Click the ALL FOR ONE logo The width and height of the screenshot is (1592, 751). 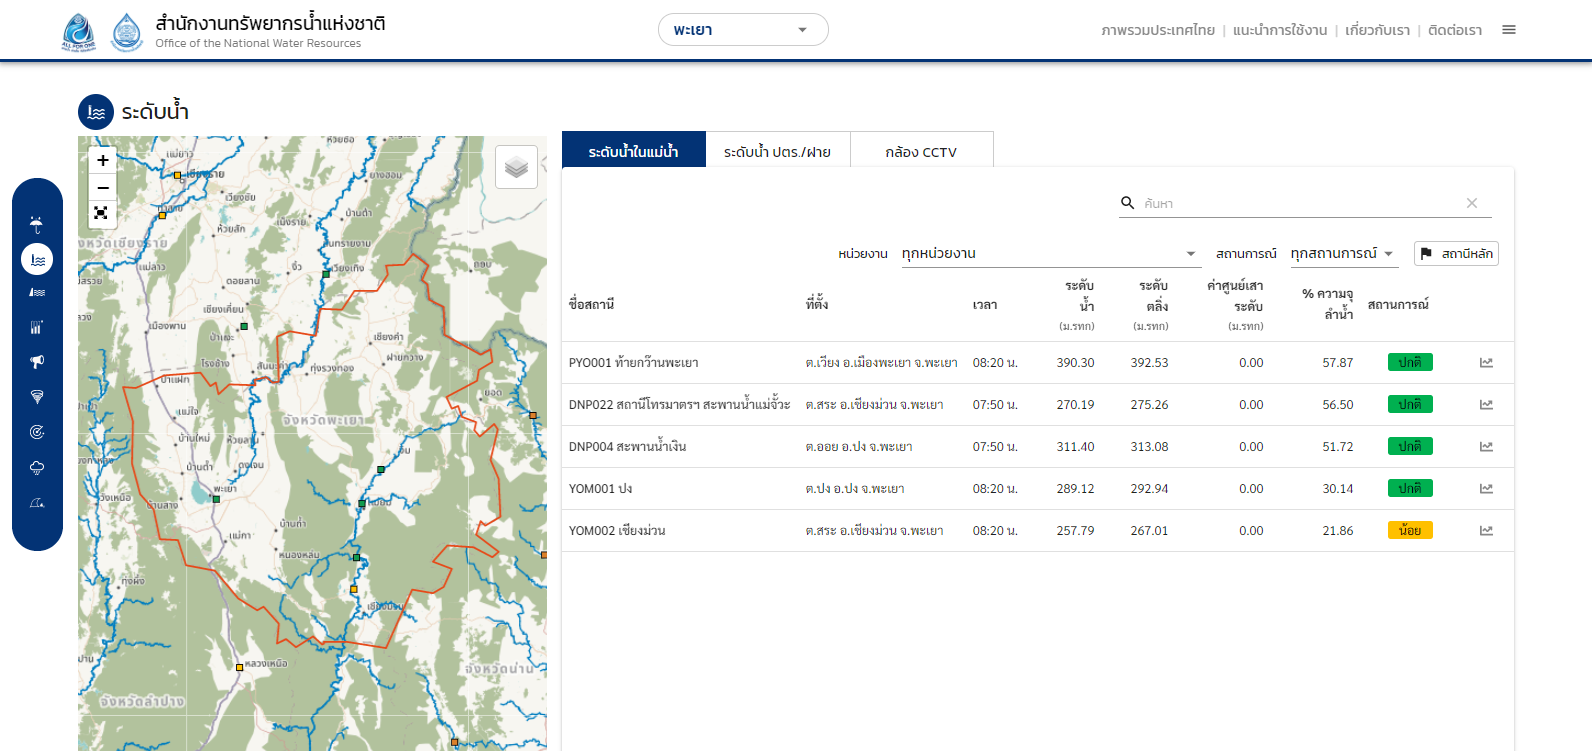[78, 32]
